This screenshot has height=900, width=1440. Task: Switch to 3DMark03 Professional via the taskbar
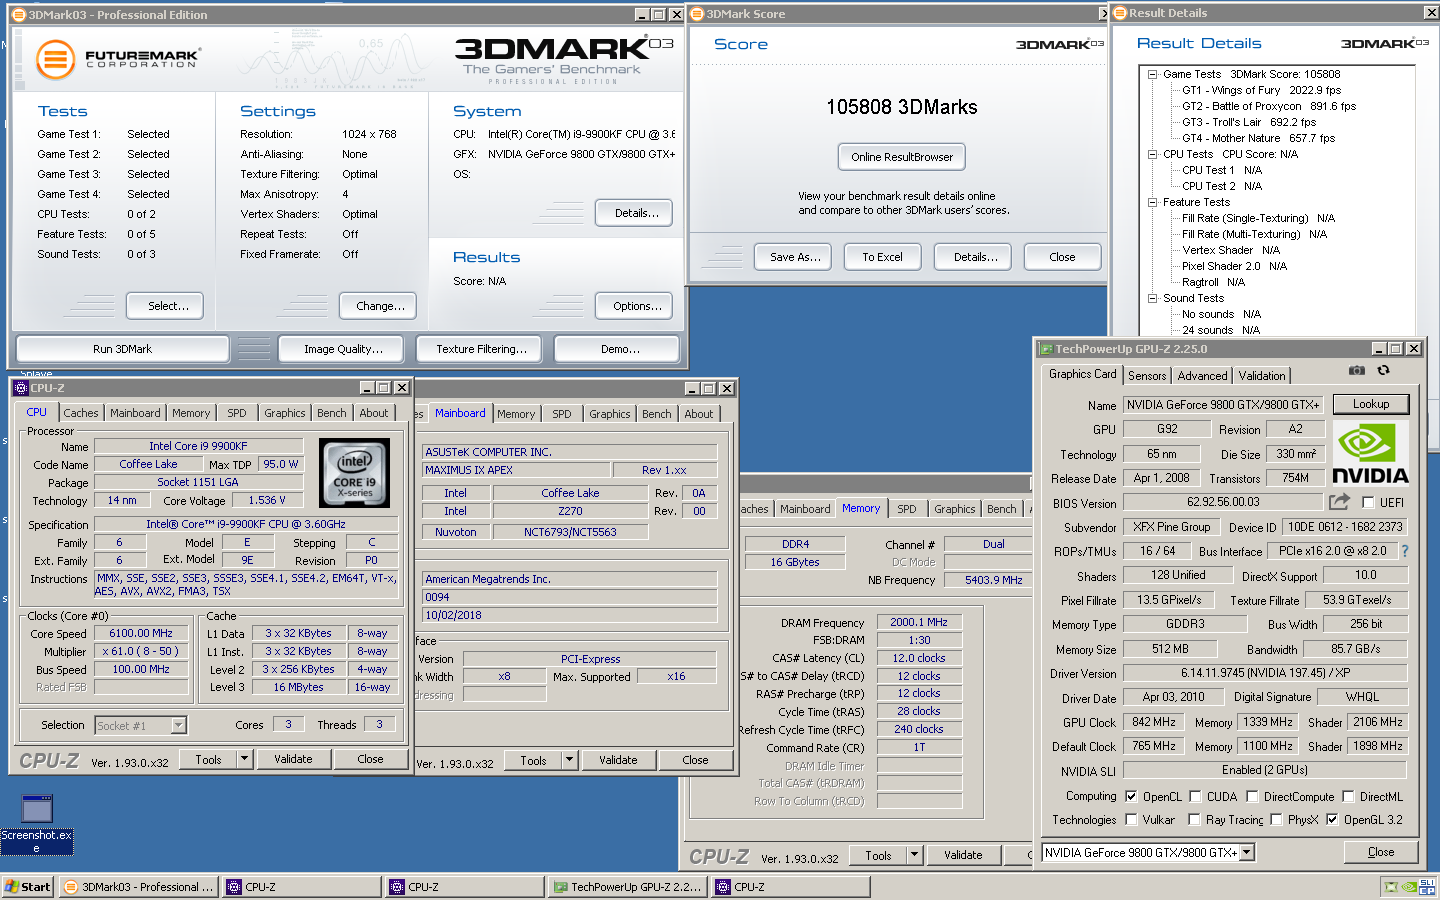138,887
